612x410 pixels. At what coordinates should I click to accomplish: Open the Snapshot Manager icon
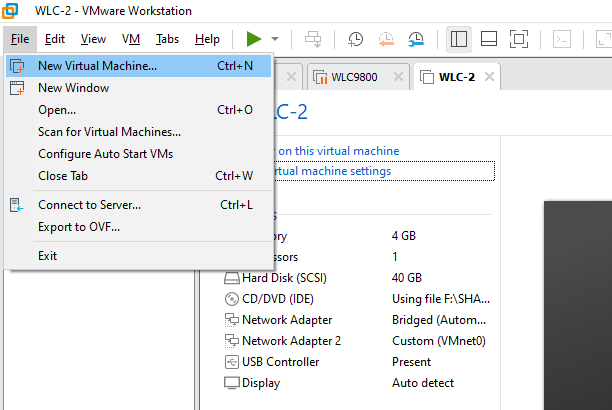pyautogui.click(x=416, y=39)
